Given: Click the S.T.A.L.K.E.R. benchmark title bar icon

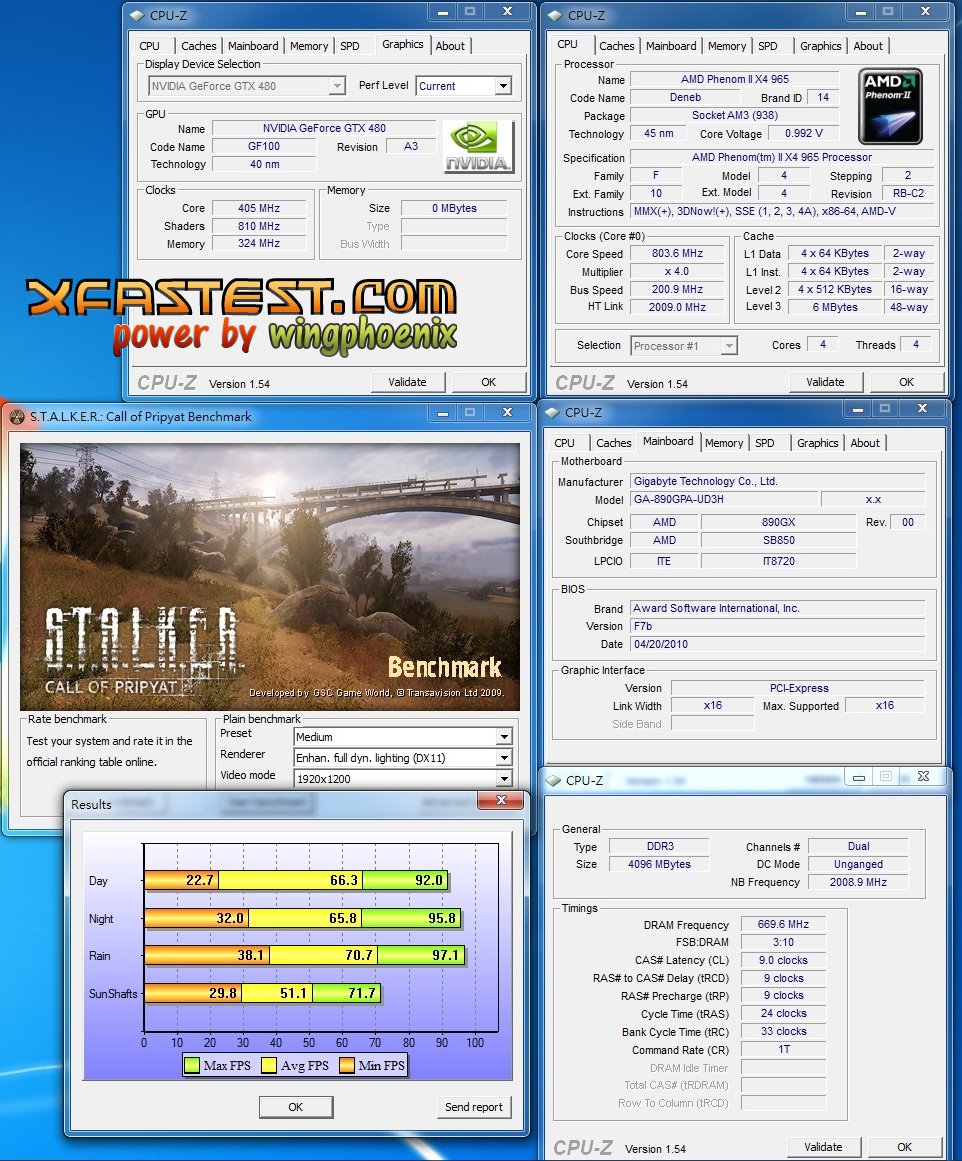Looking at the screenshot, I should [x=17, y=417].
